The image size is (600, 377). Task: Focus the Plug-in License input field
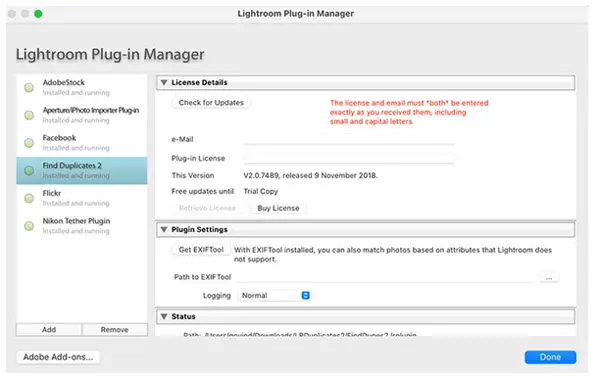tap(349, 158)
